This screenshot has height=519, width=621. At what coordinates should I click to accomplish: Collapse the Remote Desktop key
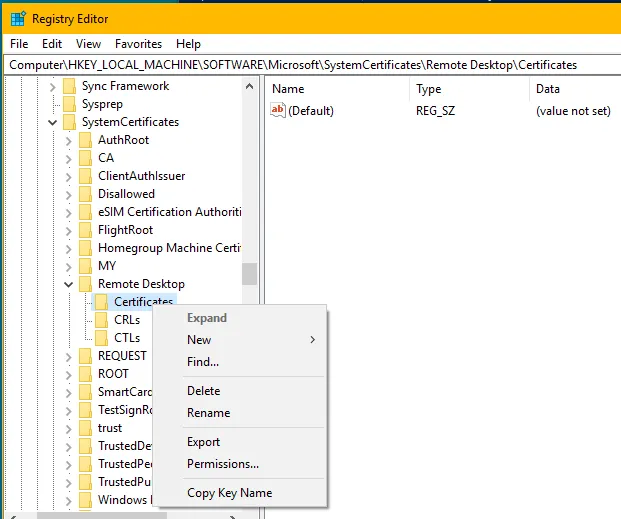(68, 284)
